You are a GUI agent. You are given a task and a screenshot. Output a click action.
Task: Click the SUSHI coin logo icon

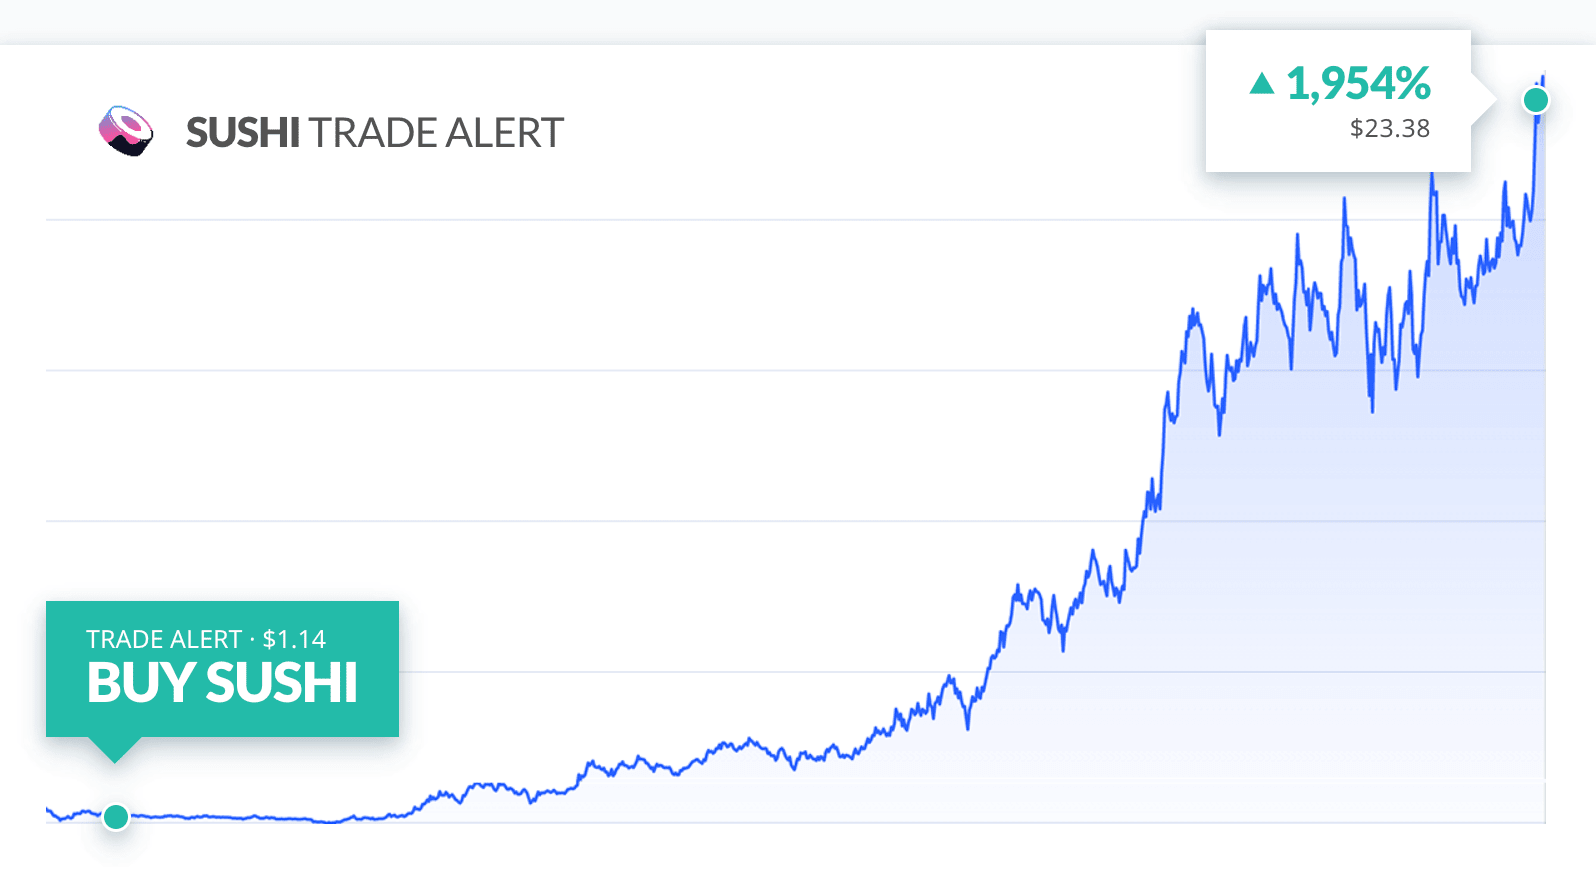pos(126,131)
